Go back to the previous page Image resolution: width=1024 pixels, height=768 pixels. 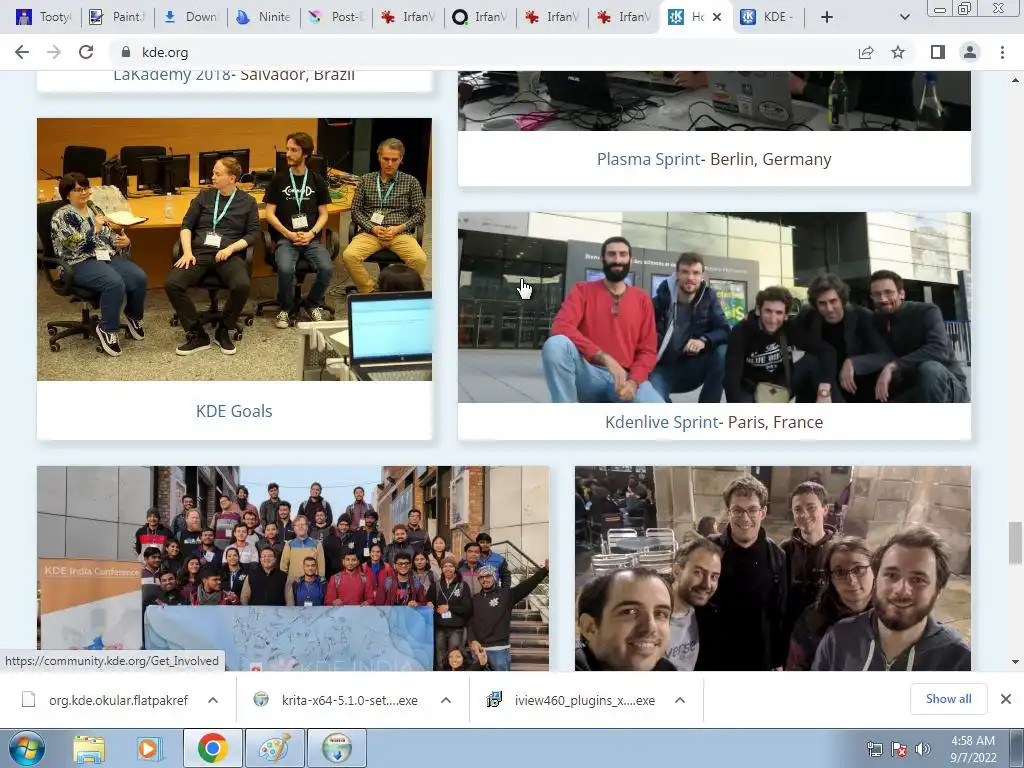coord(22,52)
